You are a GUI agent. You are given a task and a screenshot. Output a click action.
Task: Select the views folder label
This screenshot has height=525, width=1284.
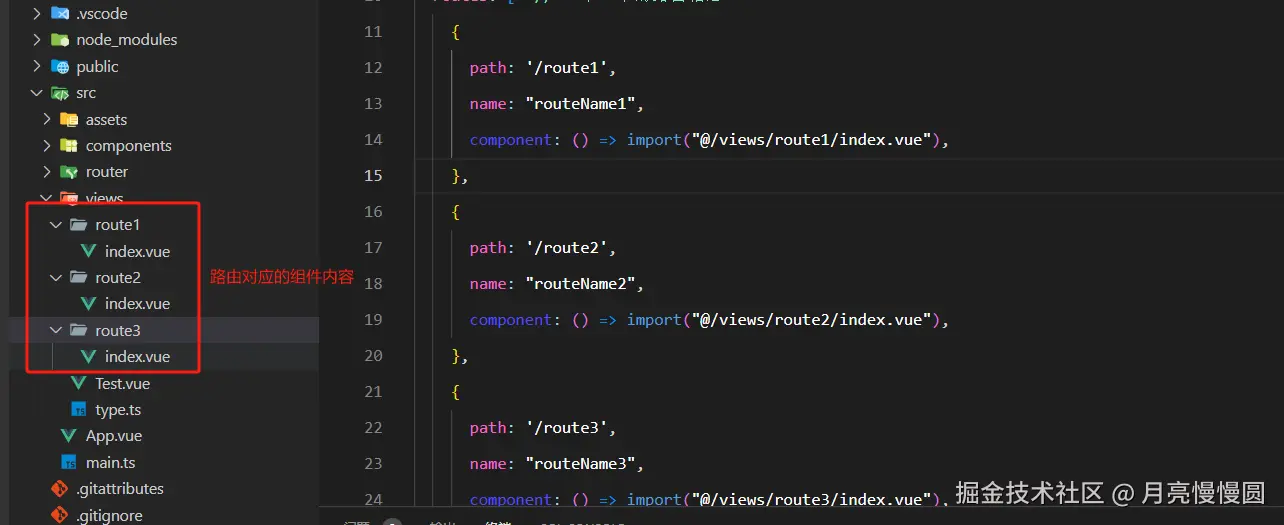105,198
